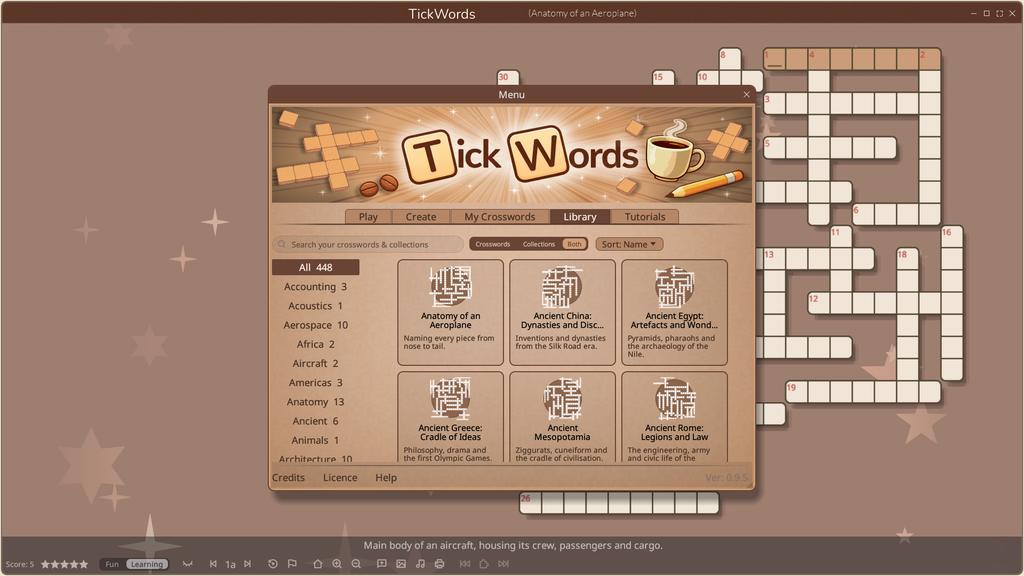Filter library to Collections only

(539, 244)
